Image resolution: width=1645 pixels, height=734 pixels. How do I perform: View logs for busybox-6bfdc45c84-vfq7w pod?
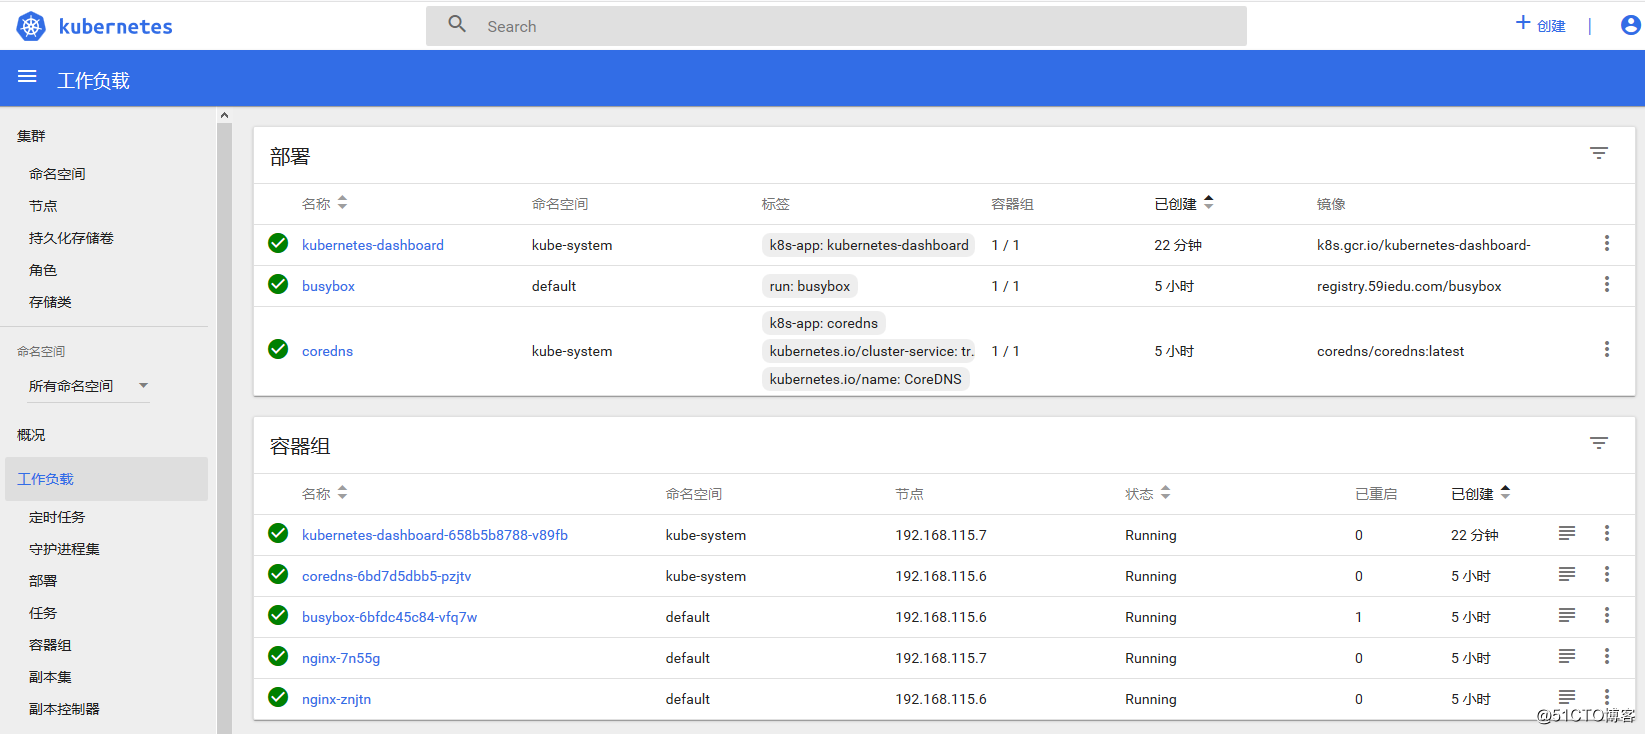click(x=1567, y=615)
